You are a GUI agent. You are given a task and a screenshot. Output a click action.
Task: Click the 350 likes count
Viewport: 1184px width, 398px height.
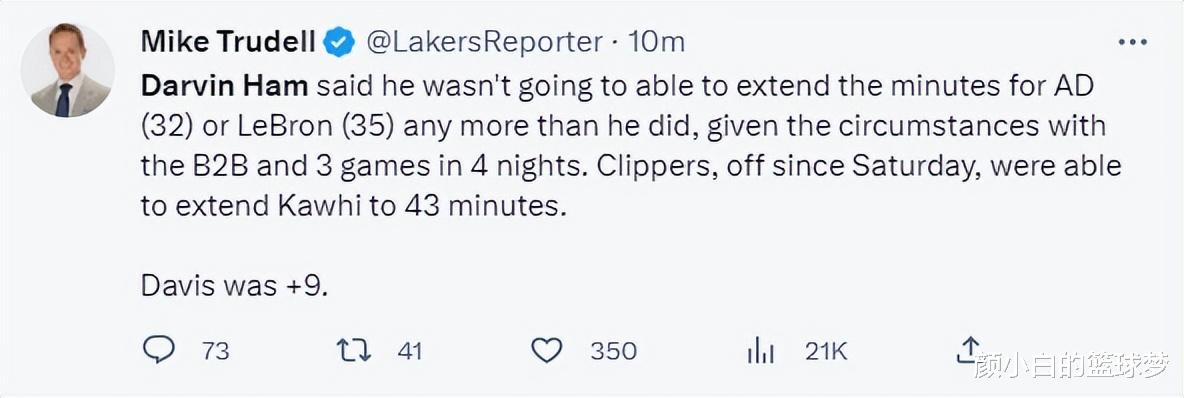click(613, 351)
